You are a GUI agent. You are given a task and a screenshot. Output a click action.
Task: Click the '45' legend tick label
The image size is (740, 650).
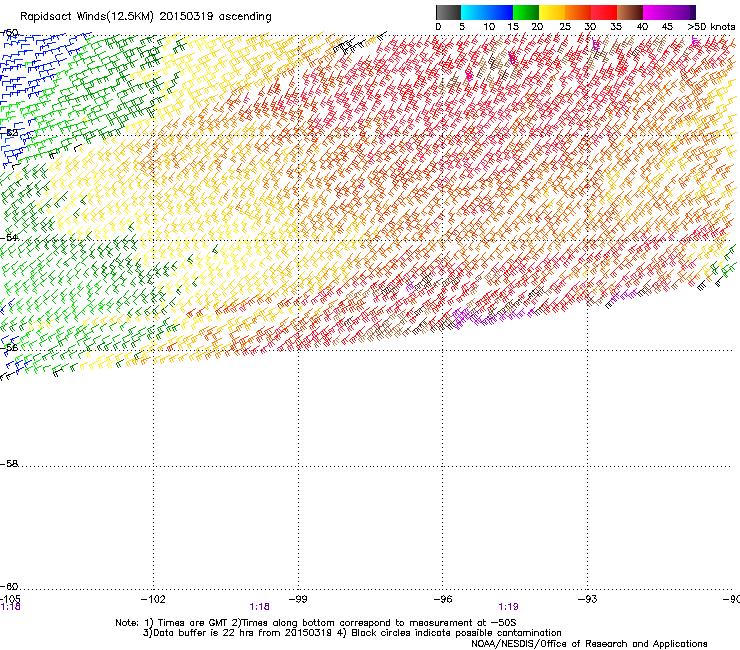(667, 27)
